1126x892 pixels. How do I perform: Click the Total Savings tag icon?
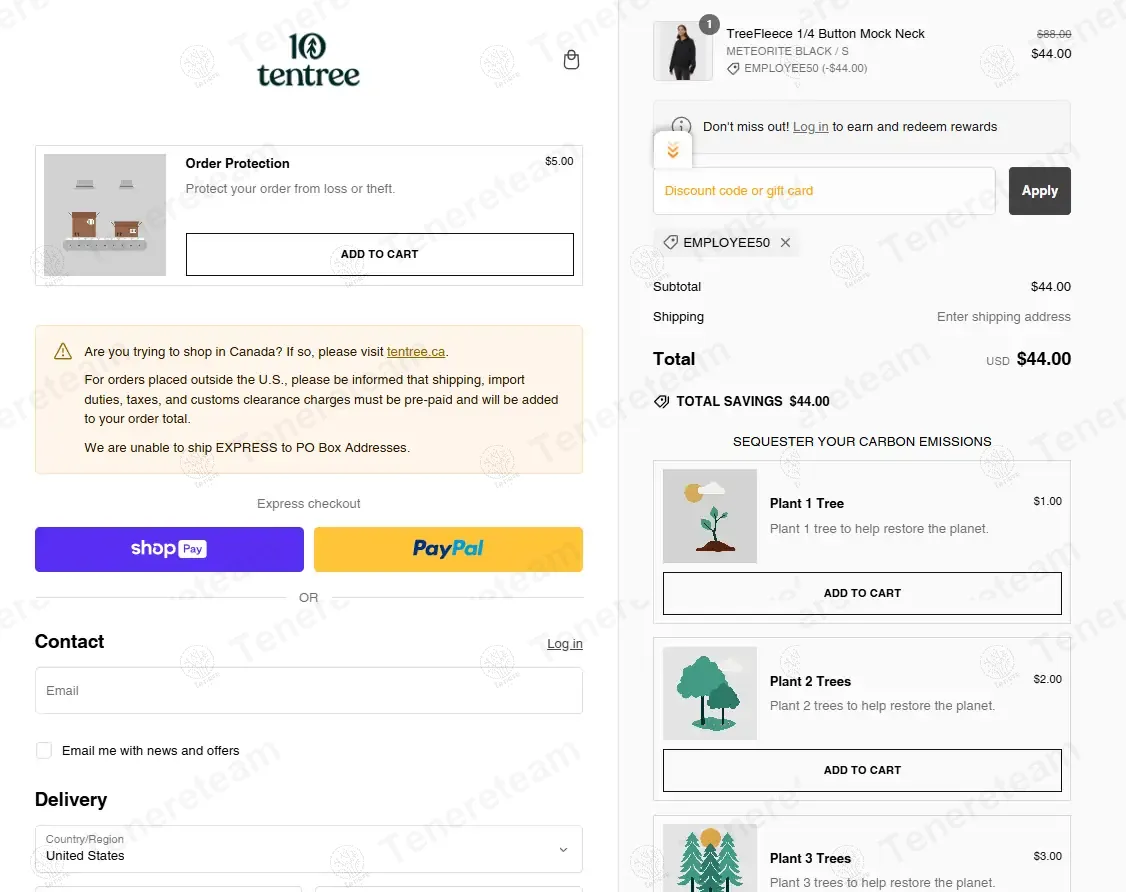tap(661, 401)
